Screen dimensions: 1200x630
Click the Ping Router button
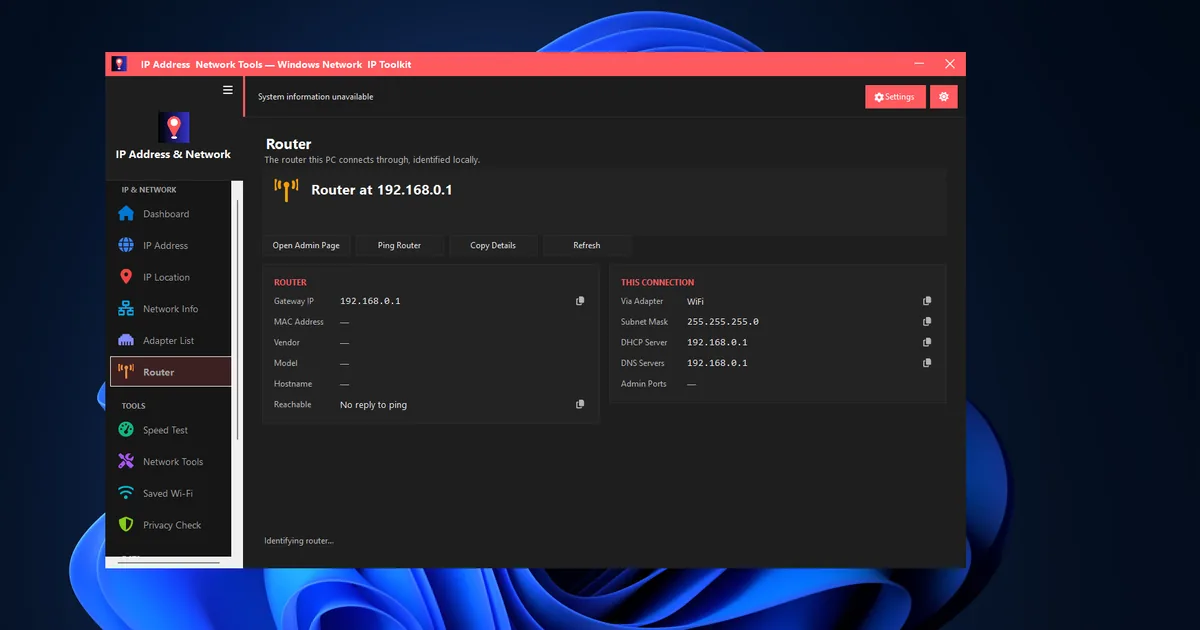coord(399,245)
